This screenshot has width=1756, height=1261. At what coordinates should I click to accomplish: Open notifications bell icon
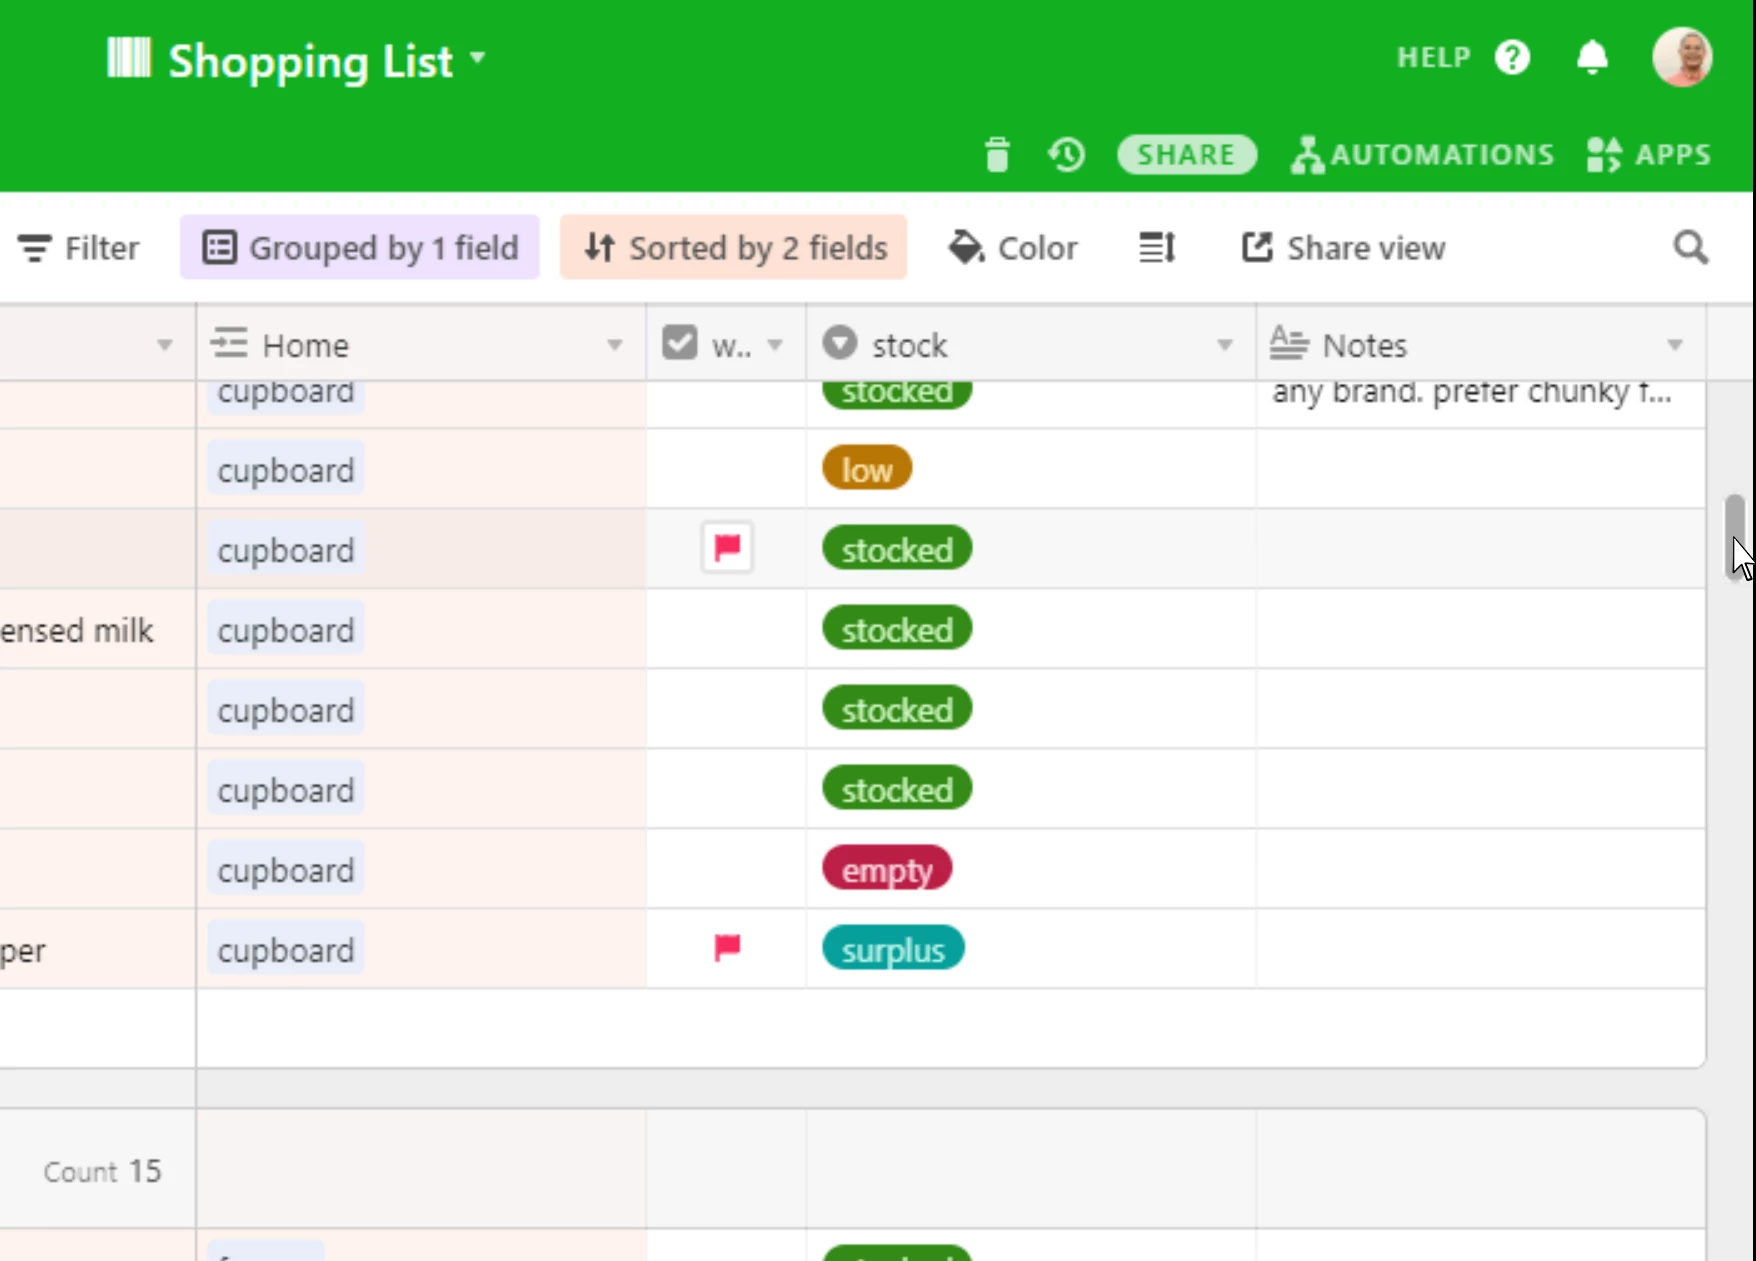click(1592, 58)
